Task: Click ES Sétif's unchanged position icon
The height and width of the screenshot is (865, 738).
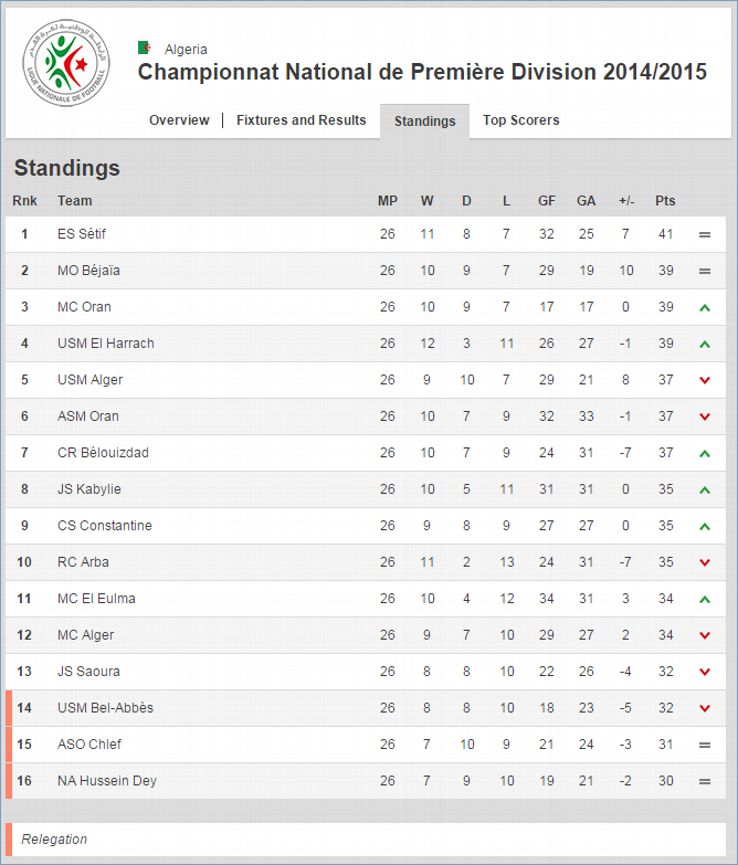Action: click(x=704, y=235)
